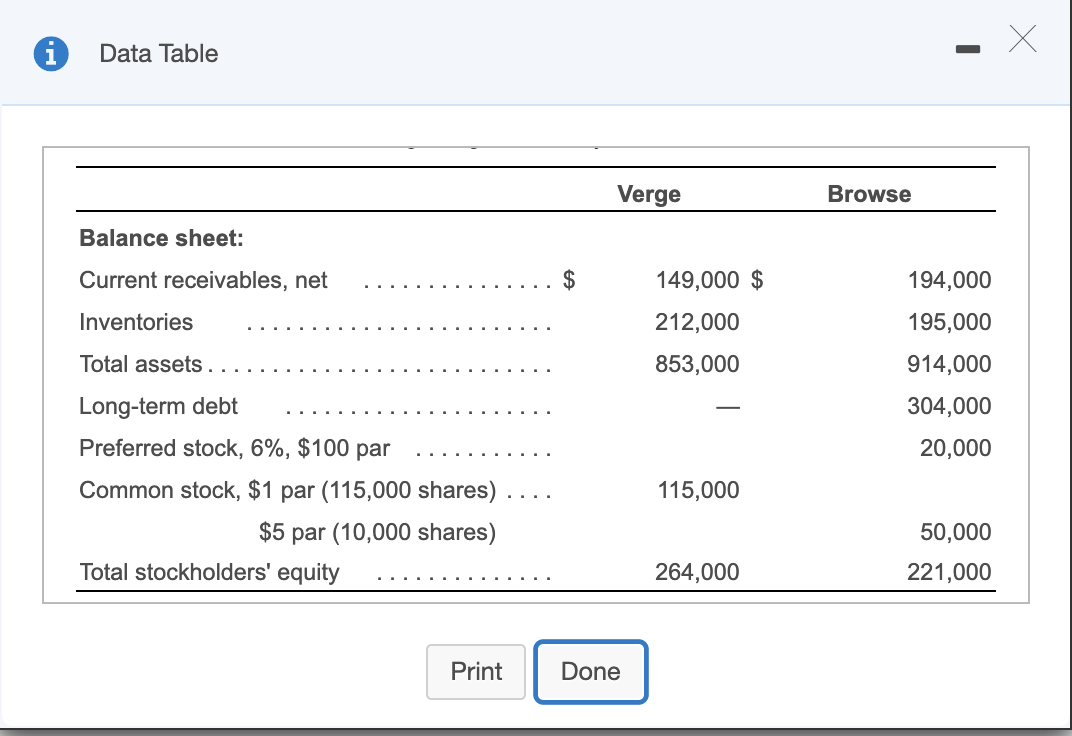The height and width of the screenshot is (736, 1072).
Task: Click the Done button
Action: coord(590,671)
